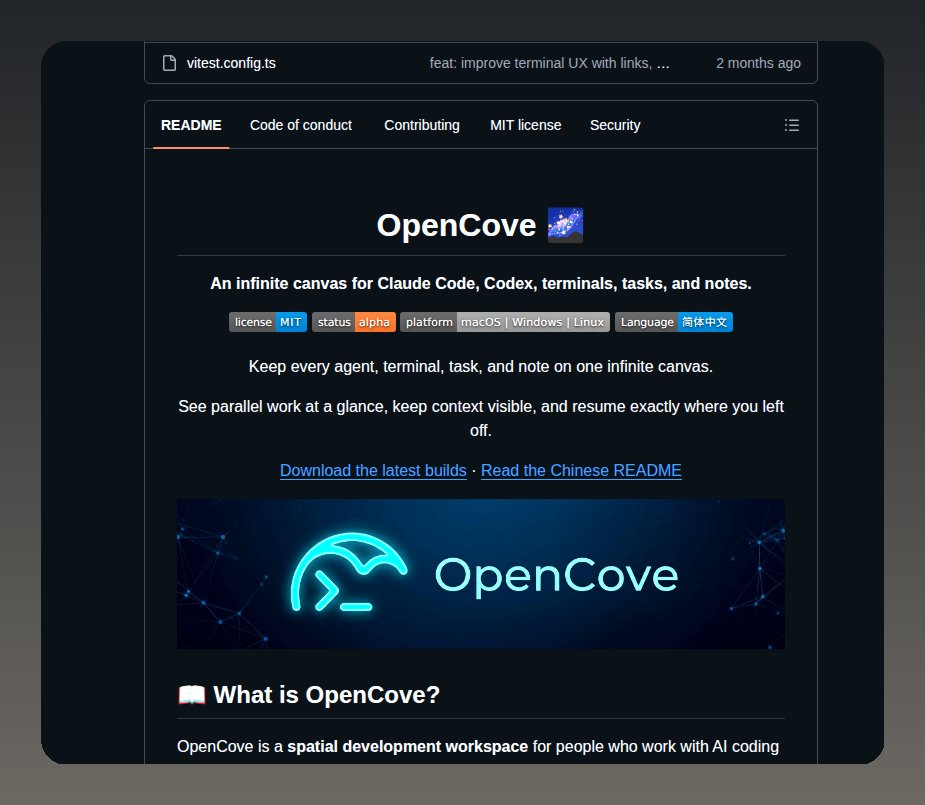This screenshot has height=805, width=925.
Task: Click the 'What is OpenCove?' heading
Action: click(326, 695)
